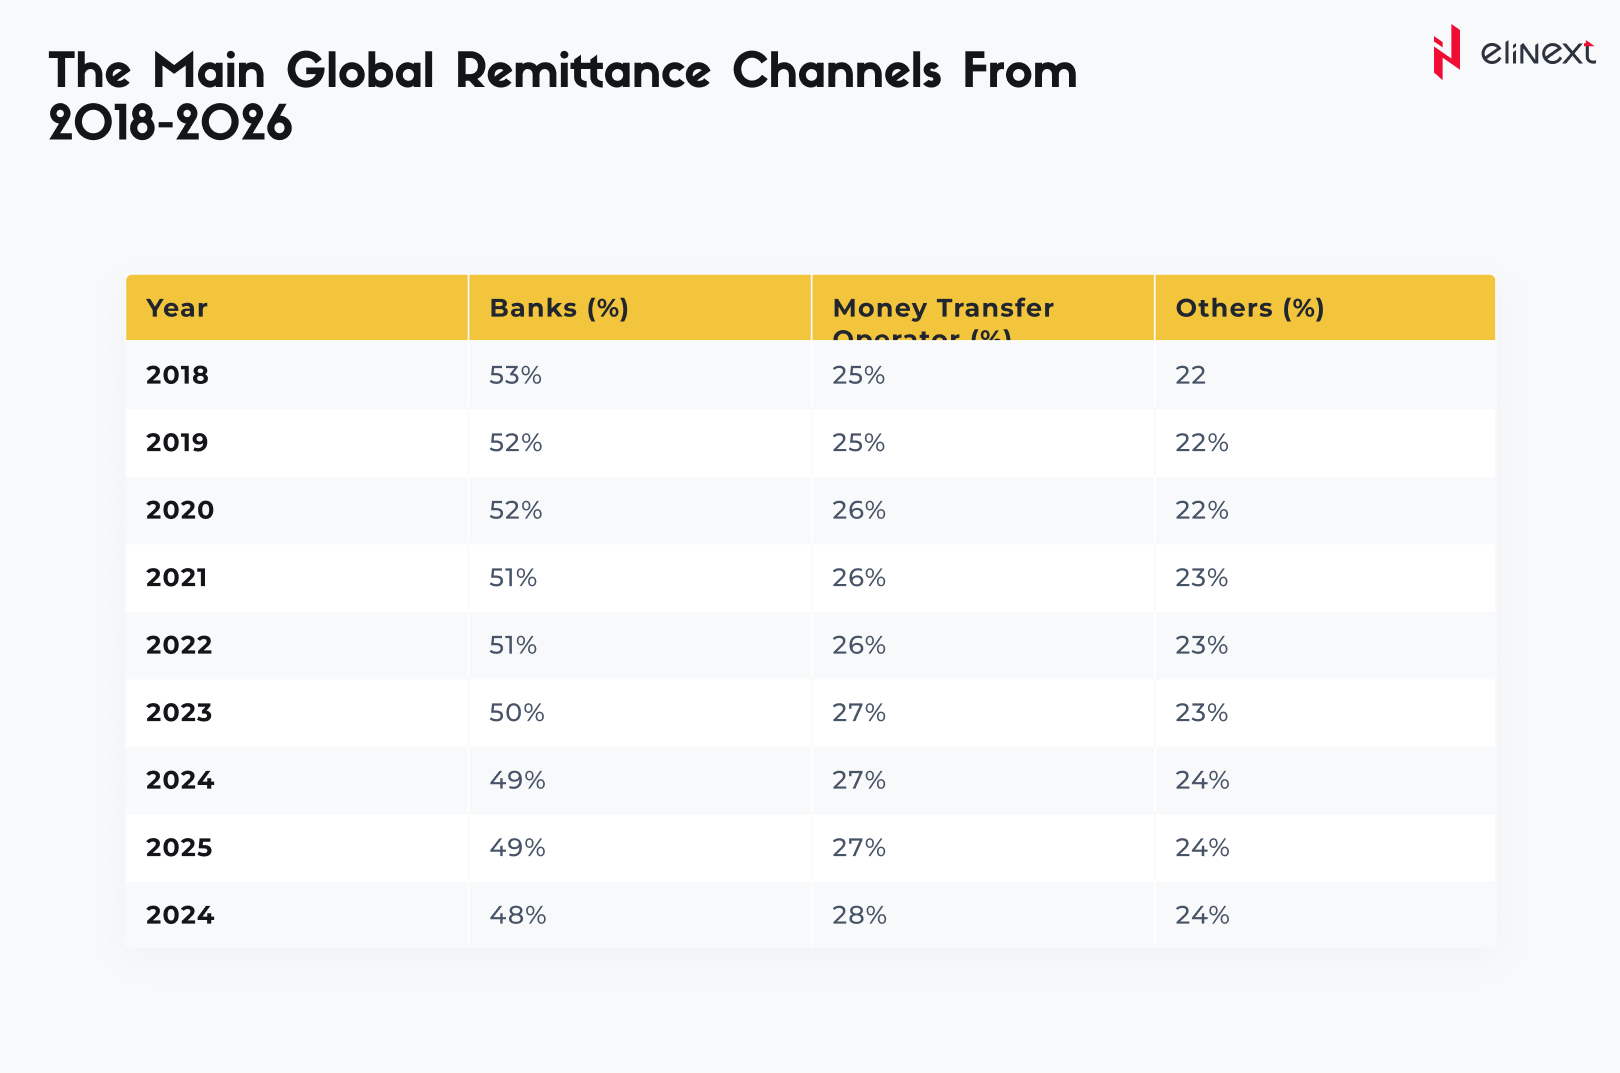Click the Year column header
Screen dimensions: 1620x1073
coord(177,308)
